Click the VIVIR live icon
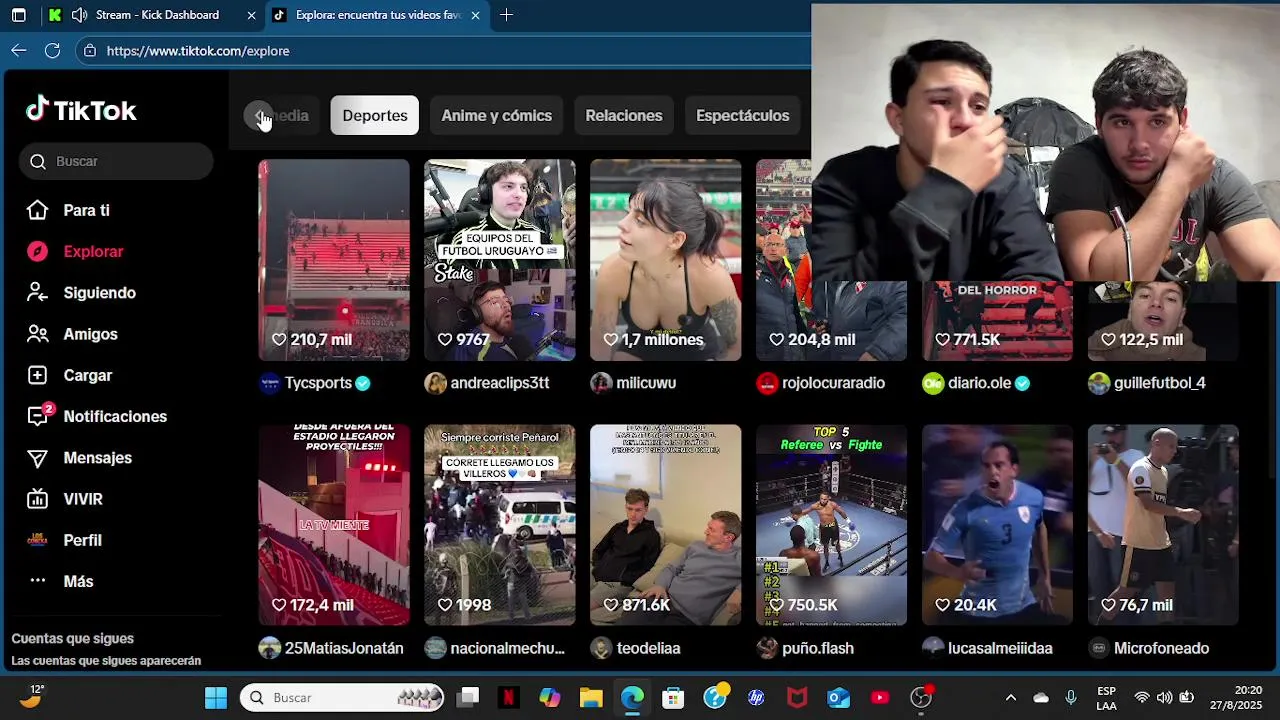The image size is (1280, 720). tap(37, 499)
